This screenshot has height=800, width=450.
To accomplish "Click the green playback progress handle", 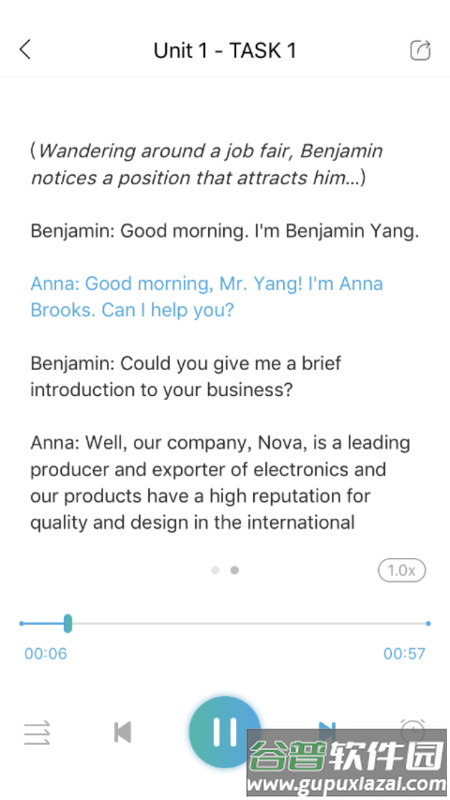I will tap(68, 623).
